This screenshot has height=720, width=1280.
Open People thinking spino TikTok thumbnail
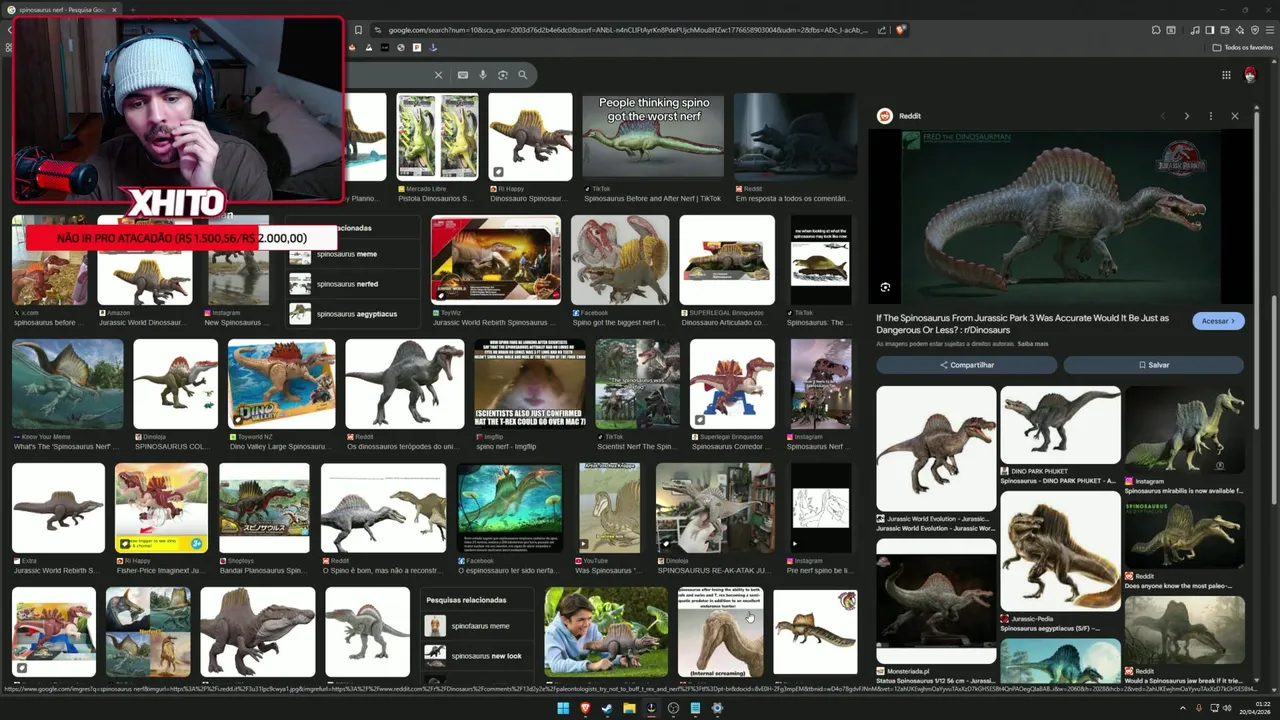(652, 136)
